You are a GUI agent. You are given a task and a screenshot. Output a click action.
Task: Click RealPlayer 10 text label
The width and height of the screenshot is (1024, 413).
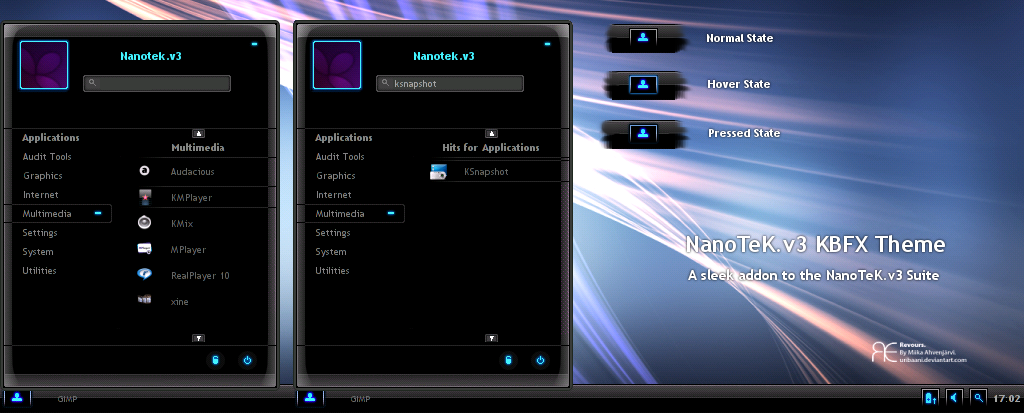200,276
